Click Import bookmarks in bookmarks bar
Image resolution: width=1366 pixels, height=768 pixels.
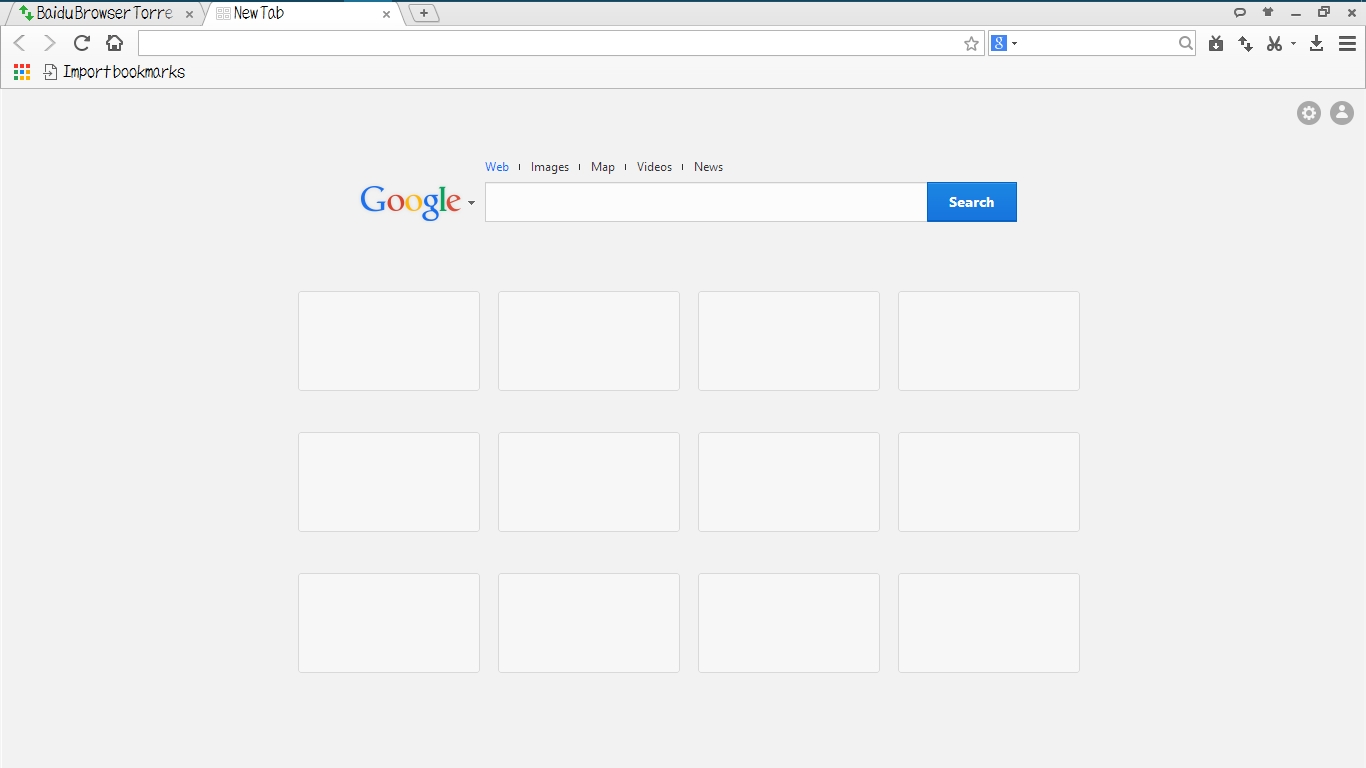[114, 72]
